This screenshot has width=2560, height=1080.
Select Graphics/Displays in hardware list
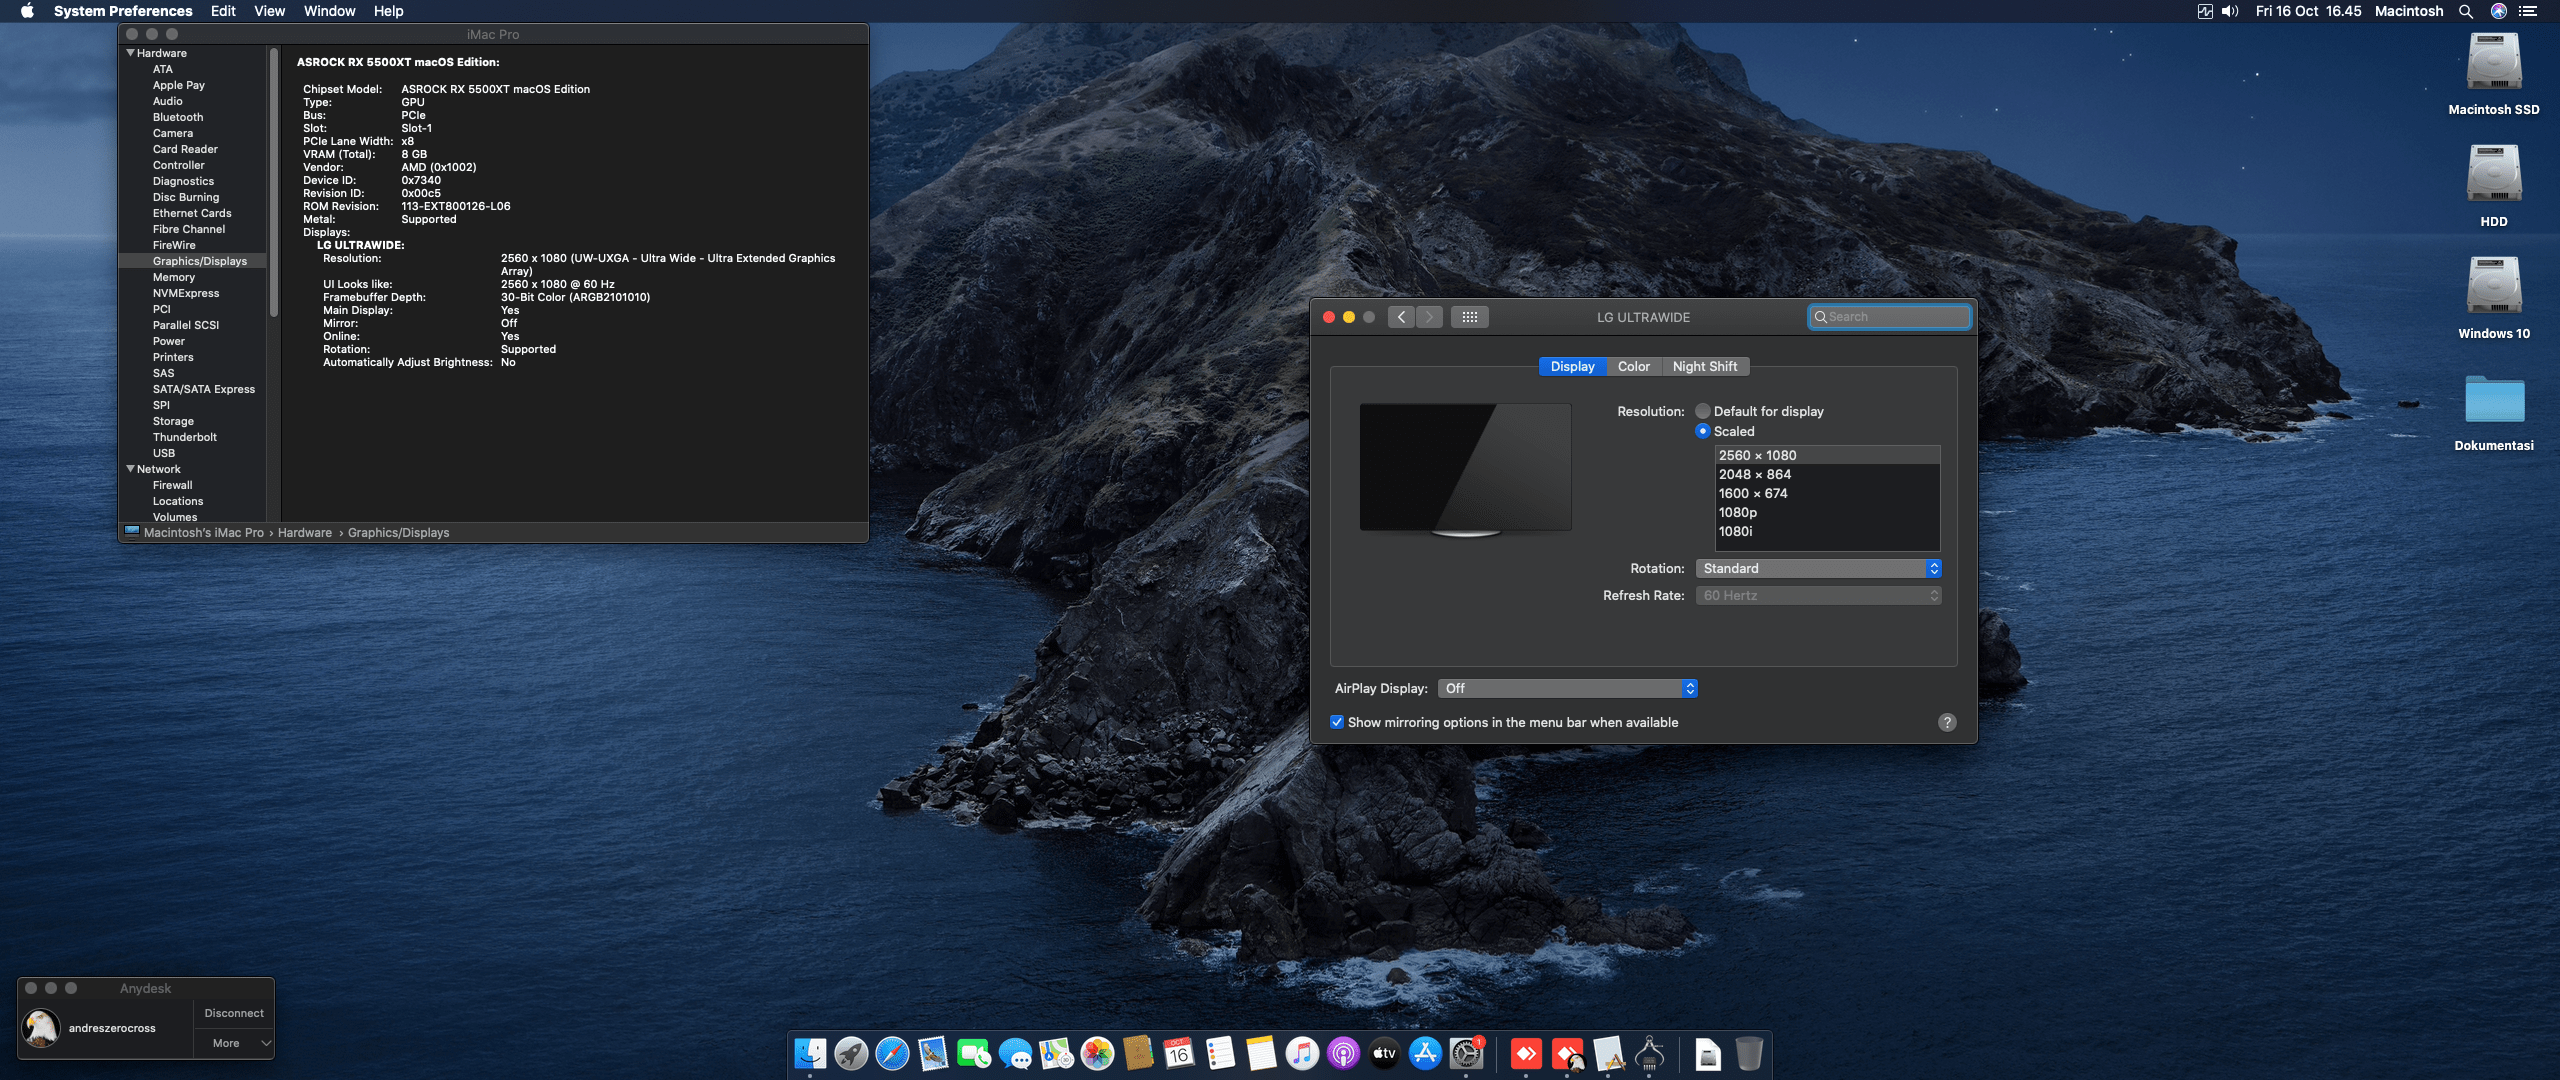[x=193, y=261]
